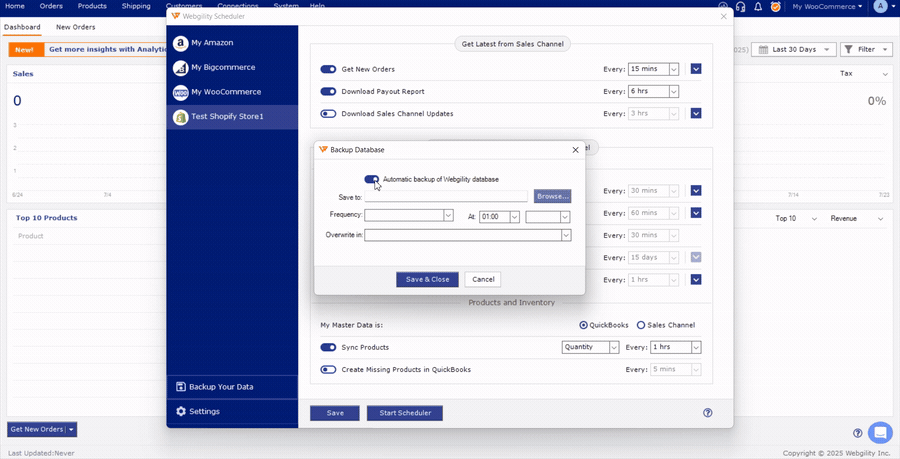Click the user avatar A icon
Viewport: 900px width, 459px height.
880,7
